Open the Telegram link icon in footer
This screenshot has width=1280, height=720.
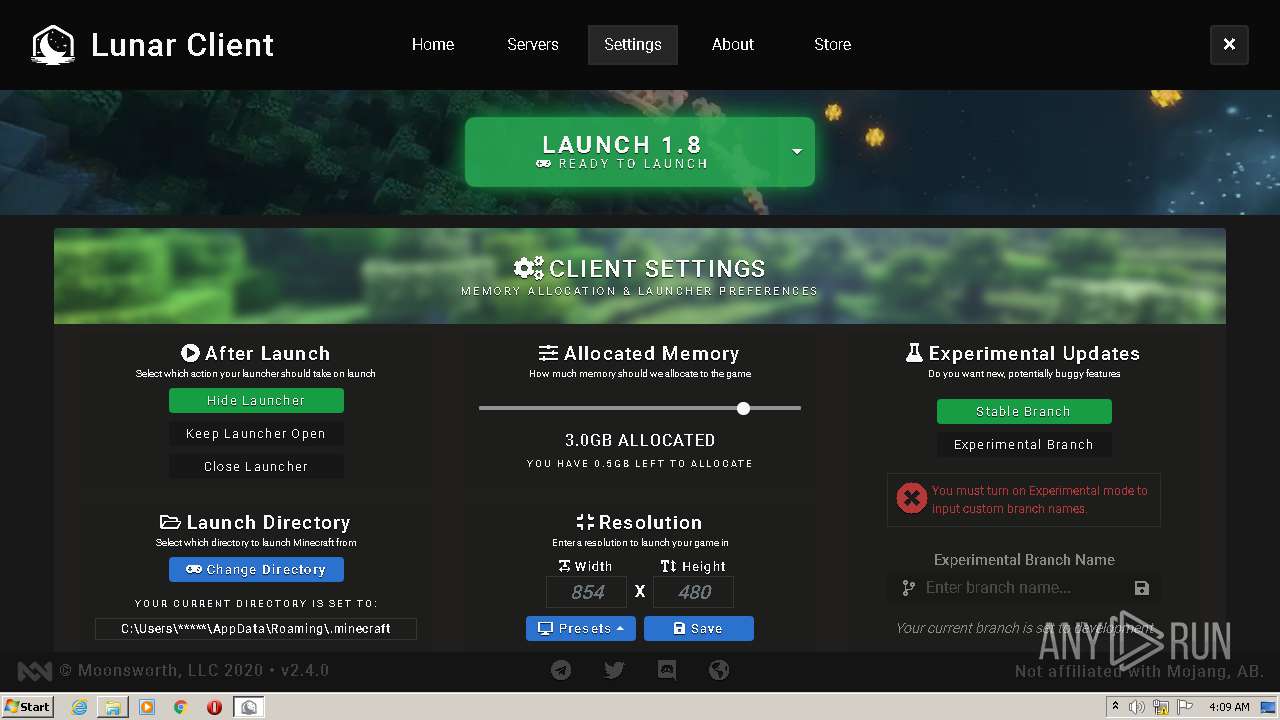561,670
